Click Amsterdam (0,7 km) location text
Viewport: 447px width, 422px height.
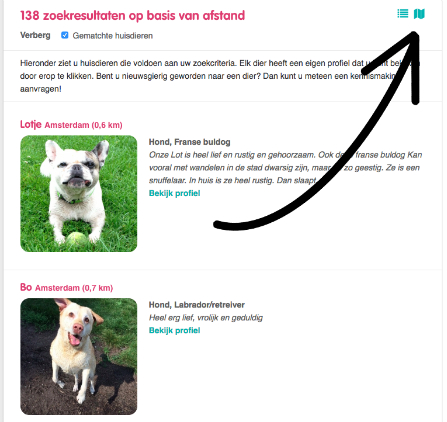point(74,288)
